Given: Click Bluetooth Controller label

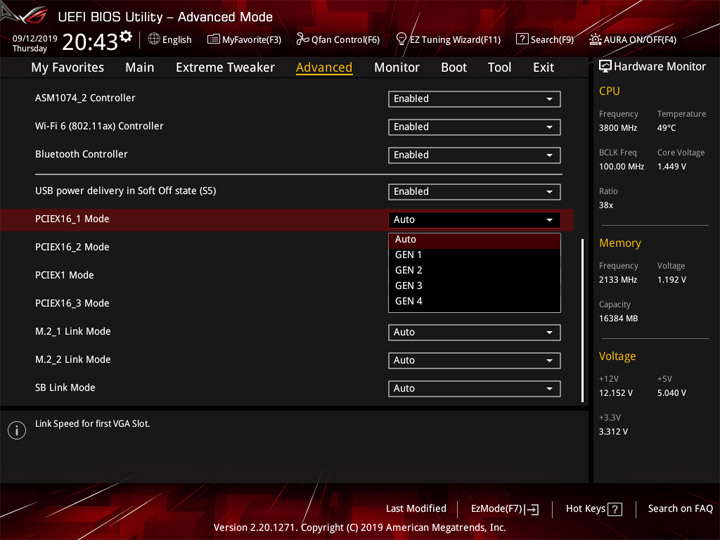Looking at the screenshot, I should [x=81, y=154].
